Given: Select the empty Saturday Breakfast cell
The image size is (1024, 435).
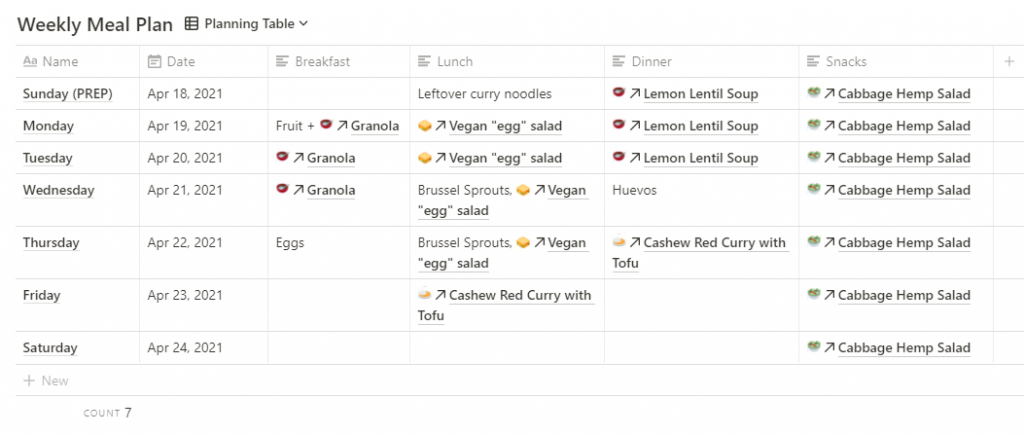Looking at the screenshot, I should 338,347.
